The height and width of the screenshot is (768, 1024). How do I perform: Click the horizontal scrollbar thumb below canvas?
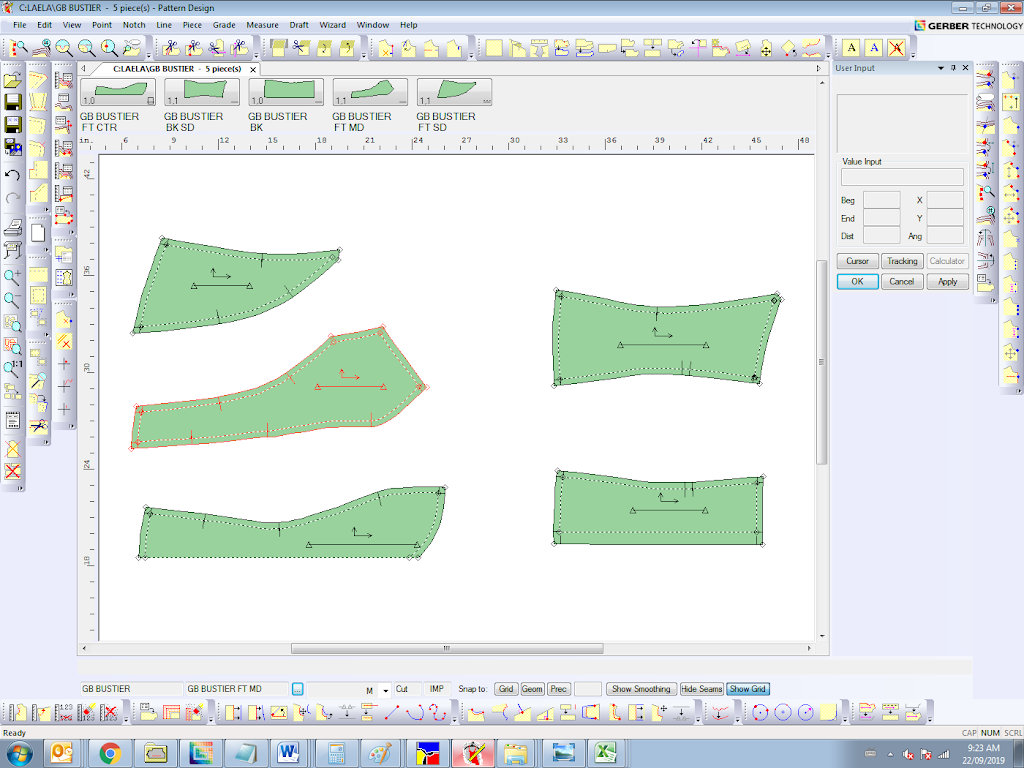click(x=447, y=648)
